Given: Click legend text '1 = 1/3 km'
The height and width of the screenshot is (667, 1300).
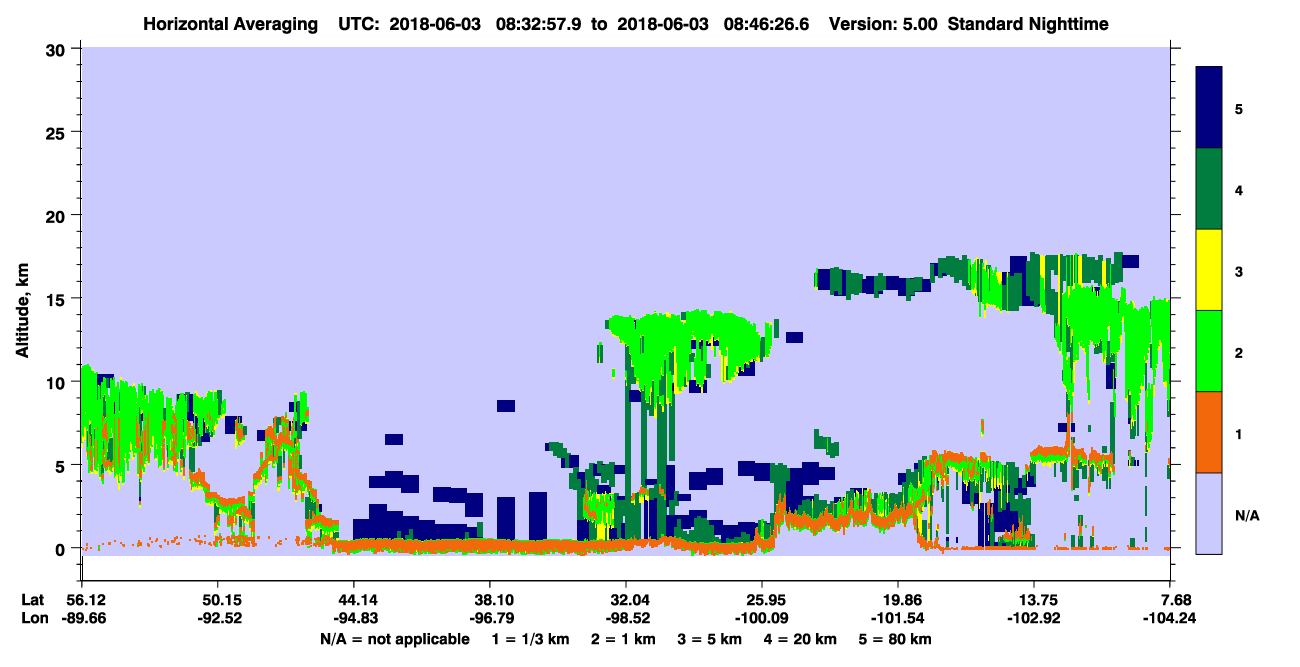Looking at the screenshot, I should coord(531,639).
